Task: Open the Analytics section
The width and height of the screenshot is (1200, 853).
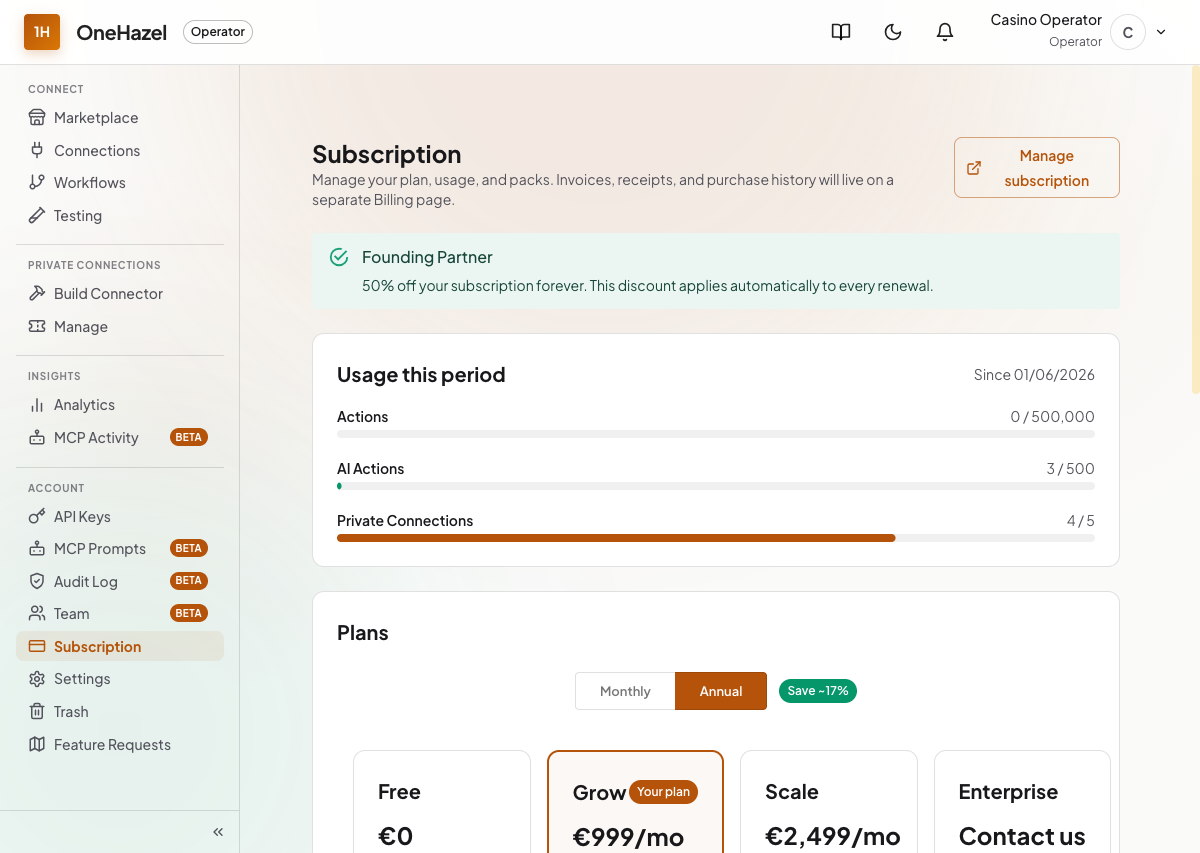Action: 120,405
